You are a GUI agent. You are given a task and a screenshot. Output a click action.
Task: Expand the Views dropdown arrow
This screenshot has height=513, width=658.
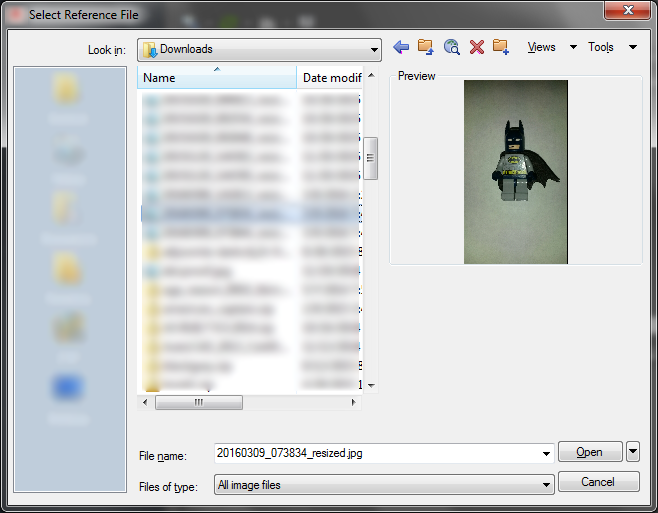coord(573,47)
